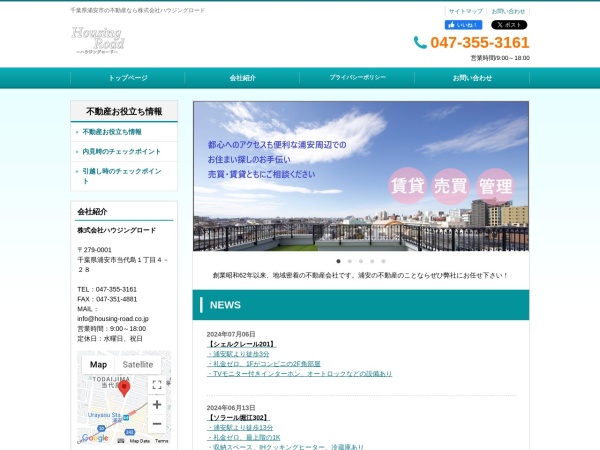600x450 pixels.
Task: Click the 浦安駅より徒歩3分 link
Action: (x=238, y=354)
